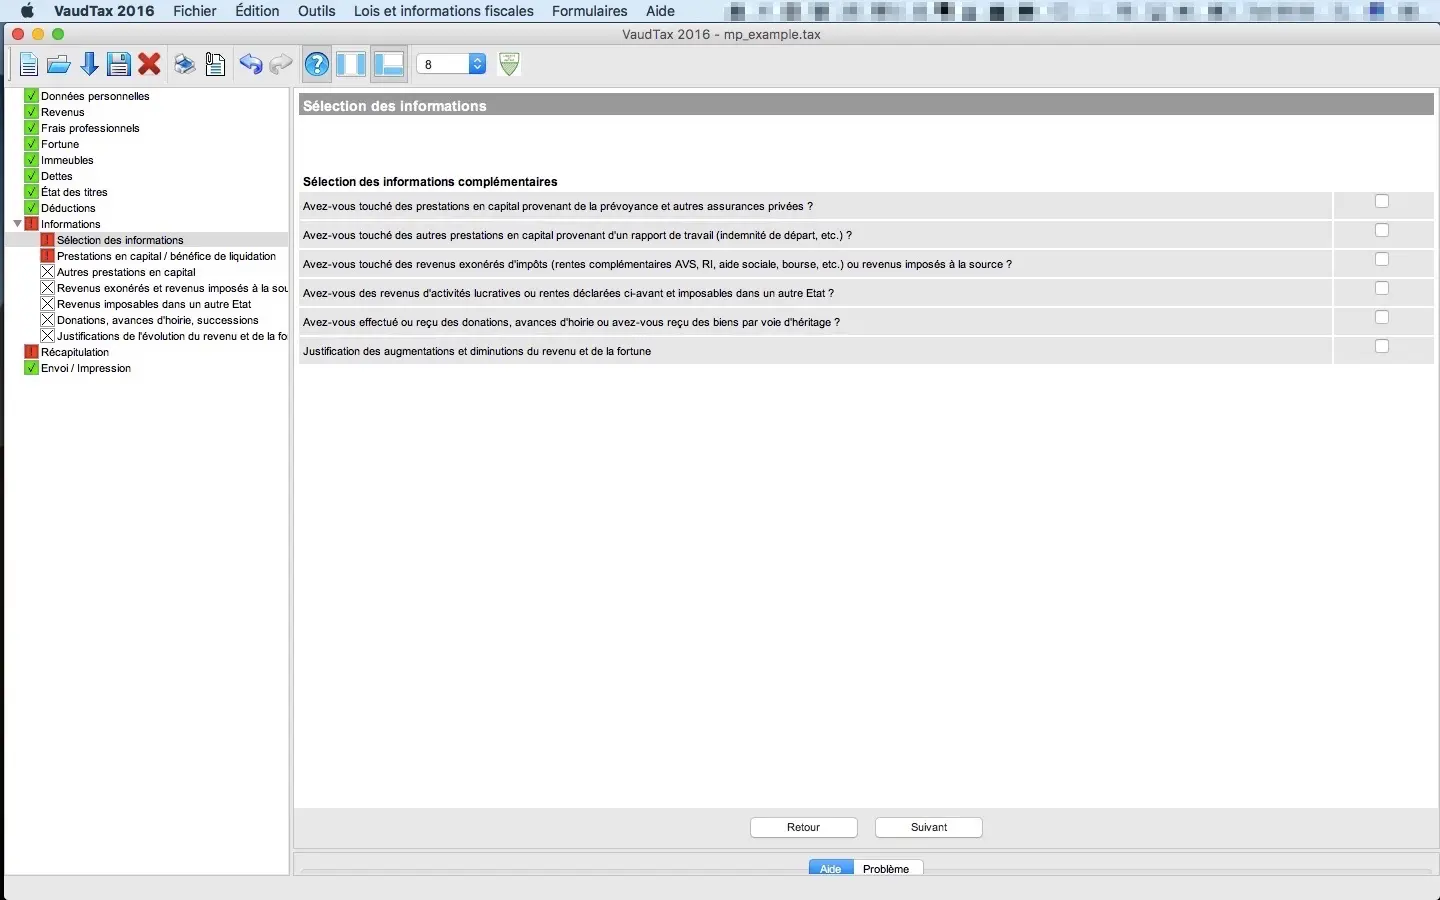This screenshot has width=1440, height=900.
Task: Switch to the Aide bottom tab
Action: (x=831, y=869)
